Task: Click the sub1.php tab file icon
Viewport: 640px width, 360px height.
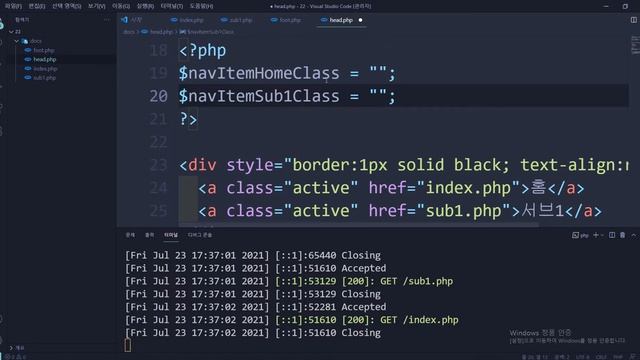Action: (224, 20)
